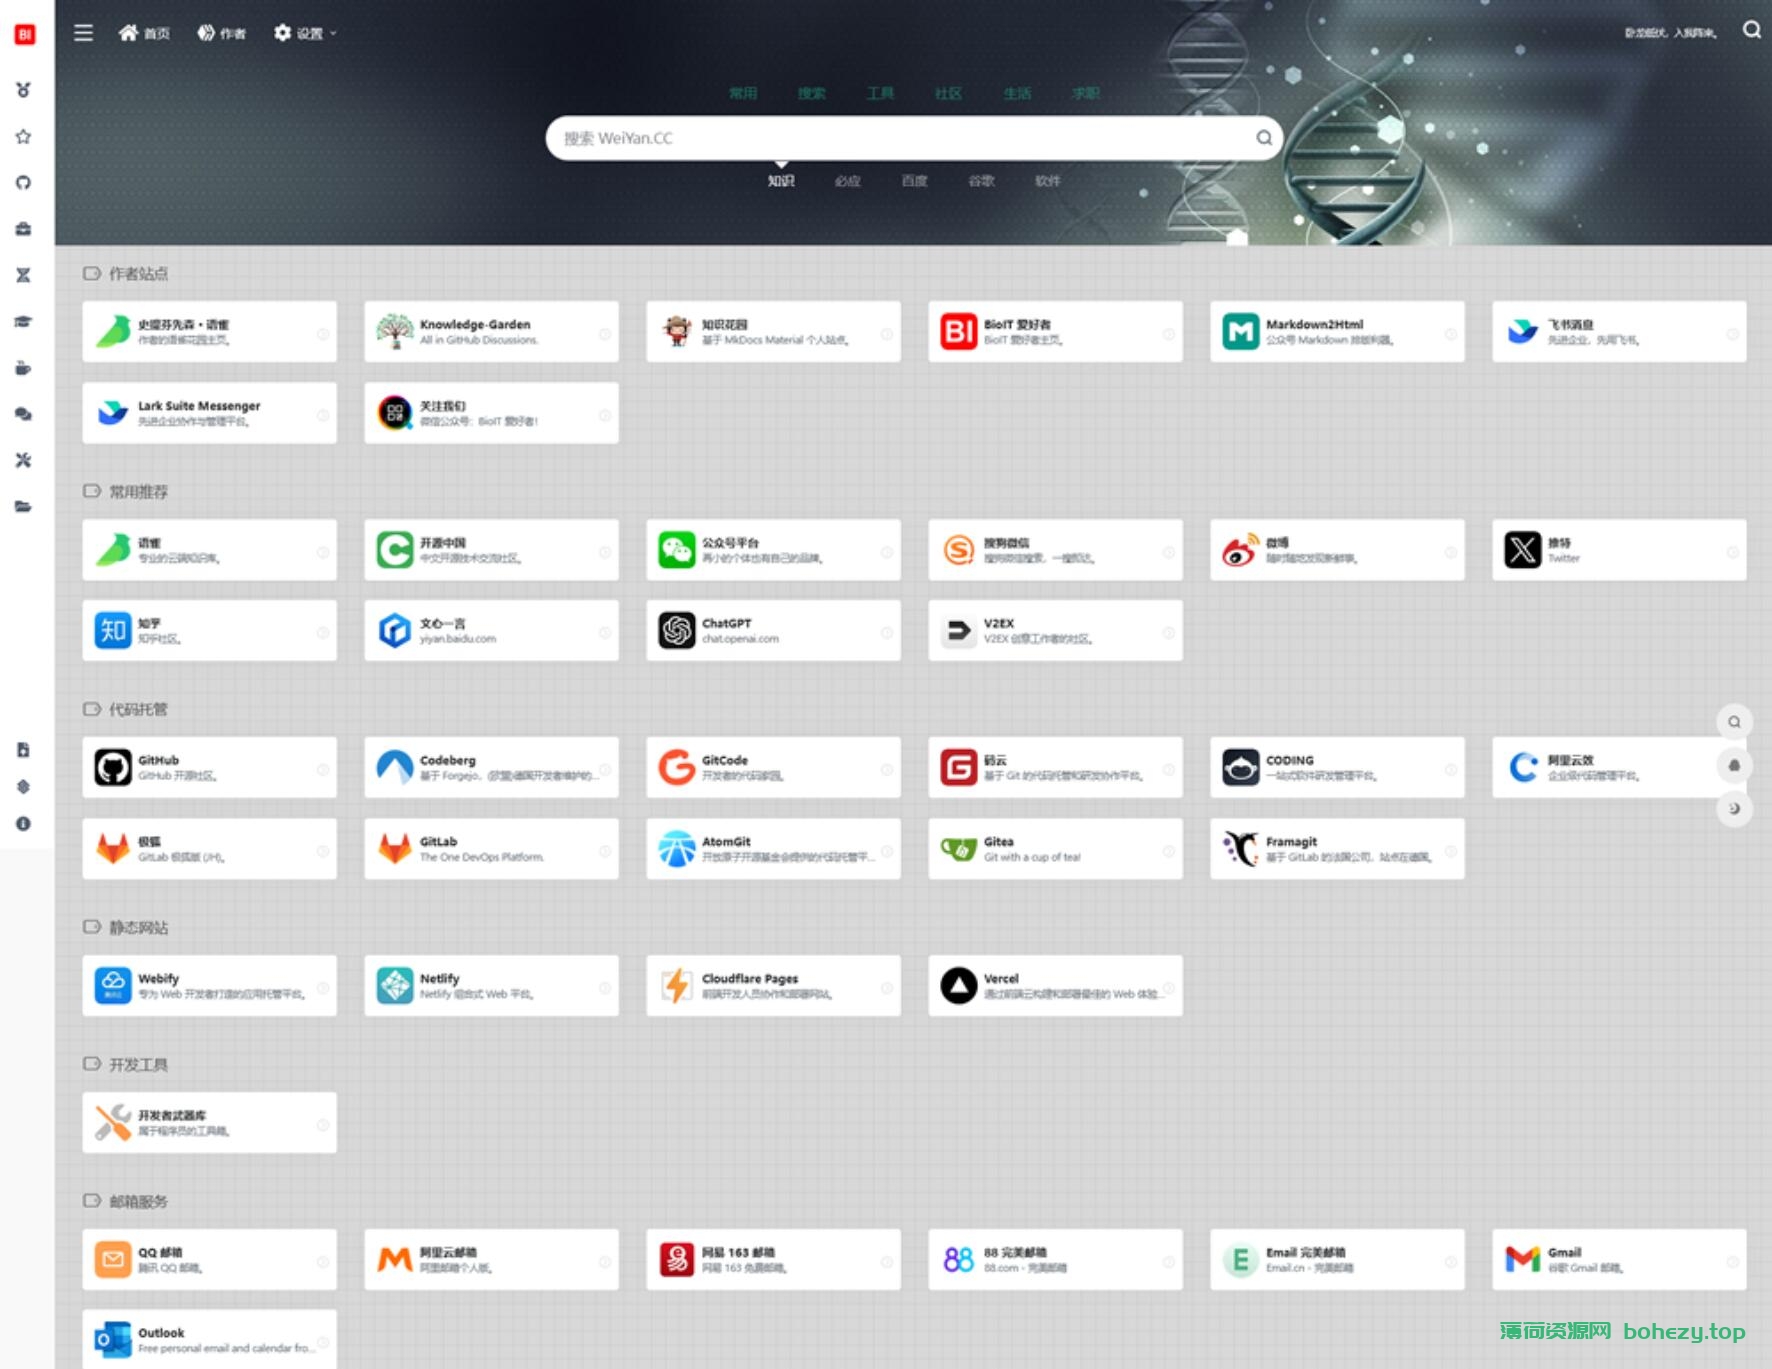Click the 作者站点 section heading
The image size is (1772, 1369).
[x=138, y=274]
